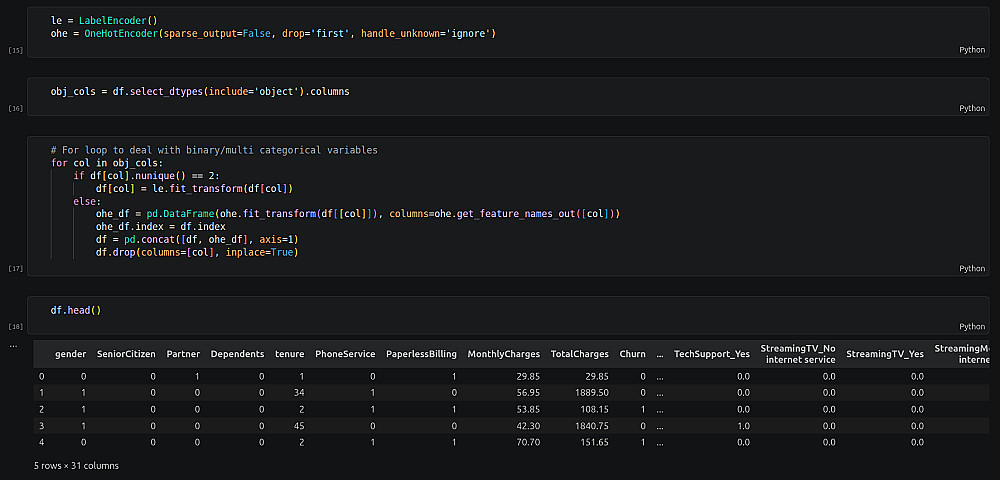Image resolution: width=1000 pixels, height=480 pixels.
Task: Click the row index 3 in the dataframe
Action: 41,425
